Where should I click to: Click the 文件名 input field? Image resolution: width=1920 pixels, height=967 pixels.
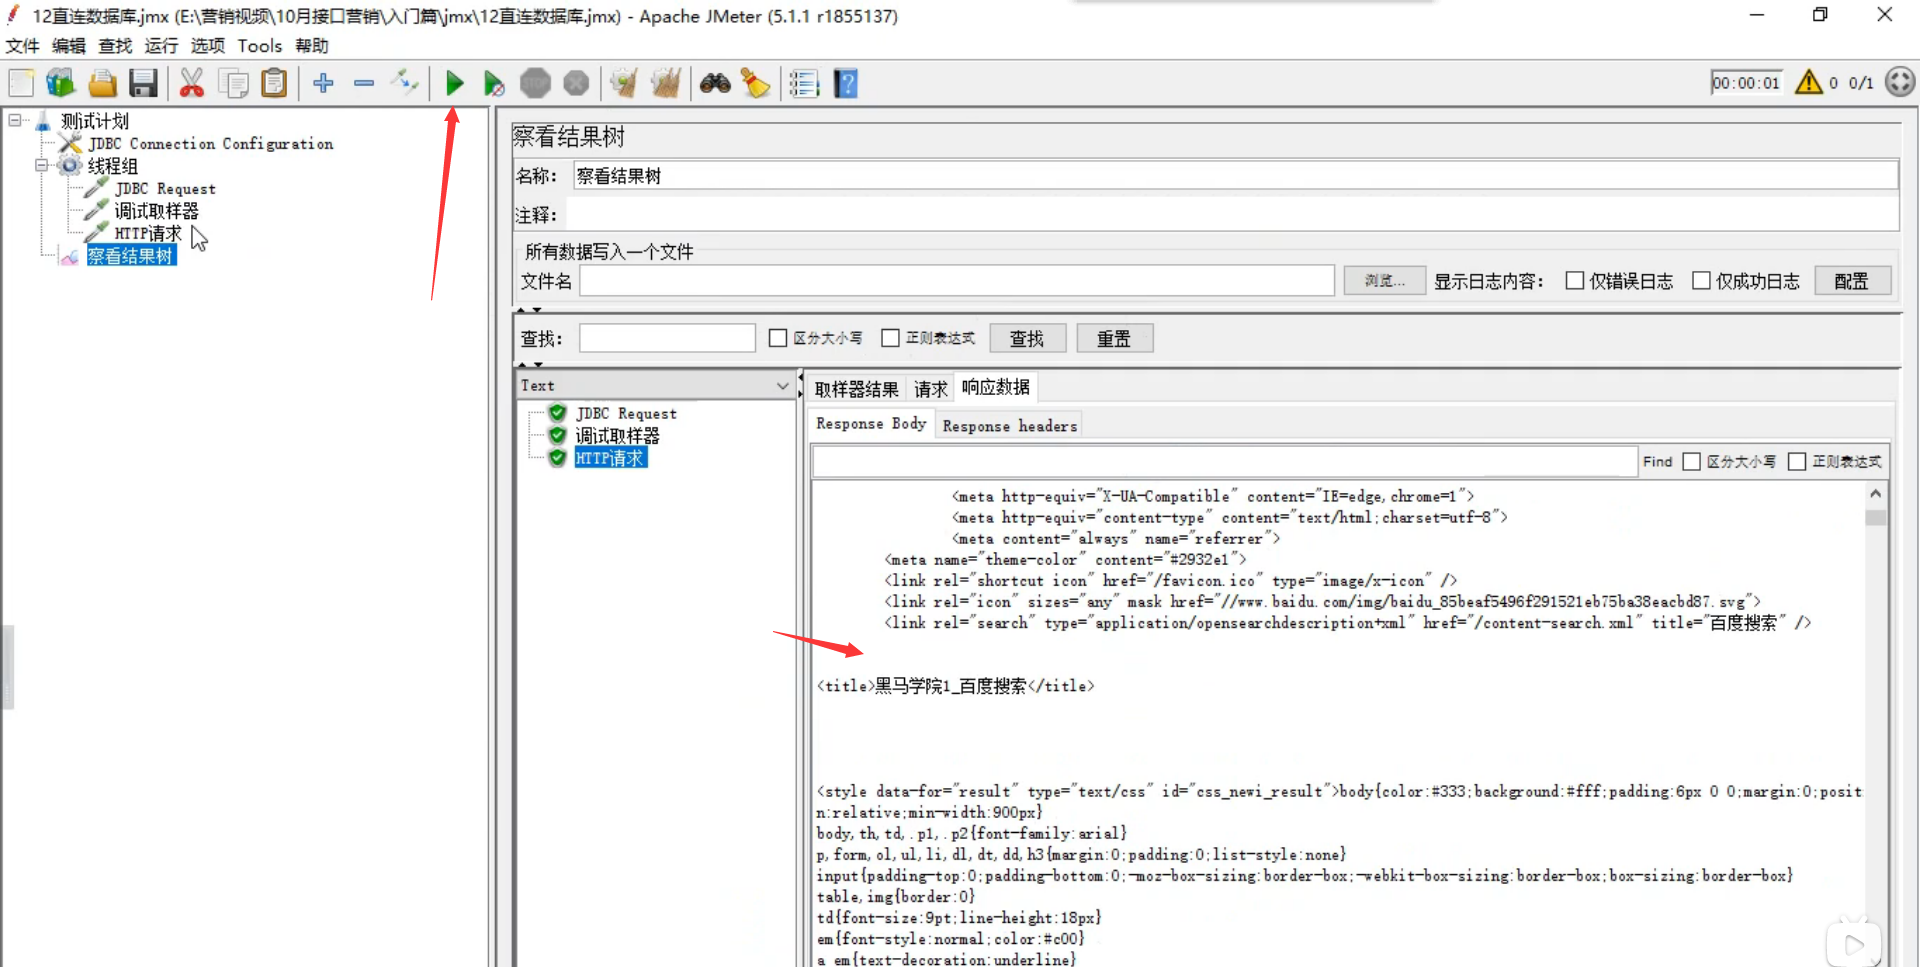click(957, 281)
